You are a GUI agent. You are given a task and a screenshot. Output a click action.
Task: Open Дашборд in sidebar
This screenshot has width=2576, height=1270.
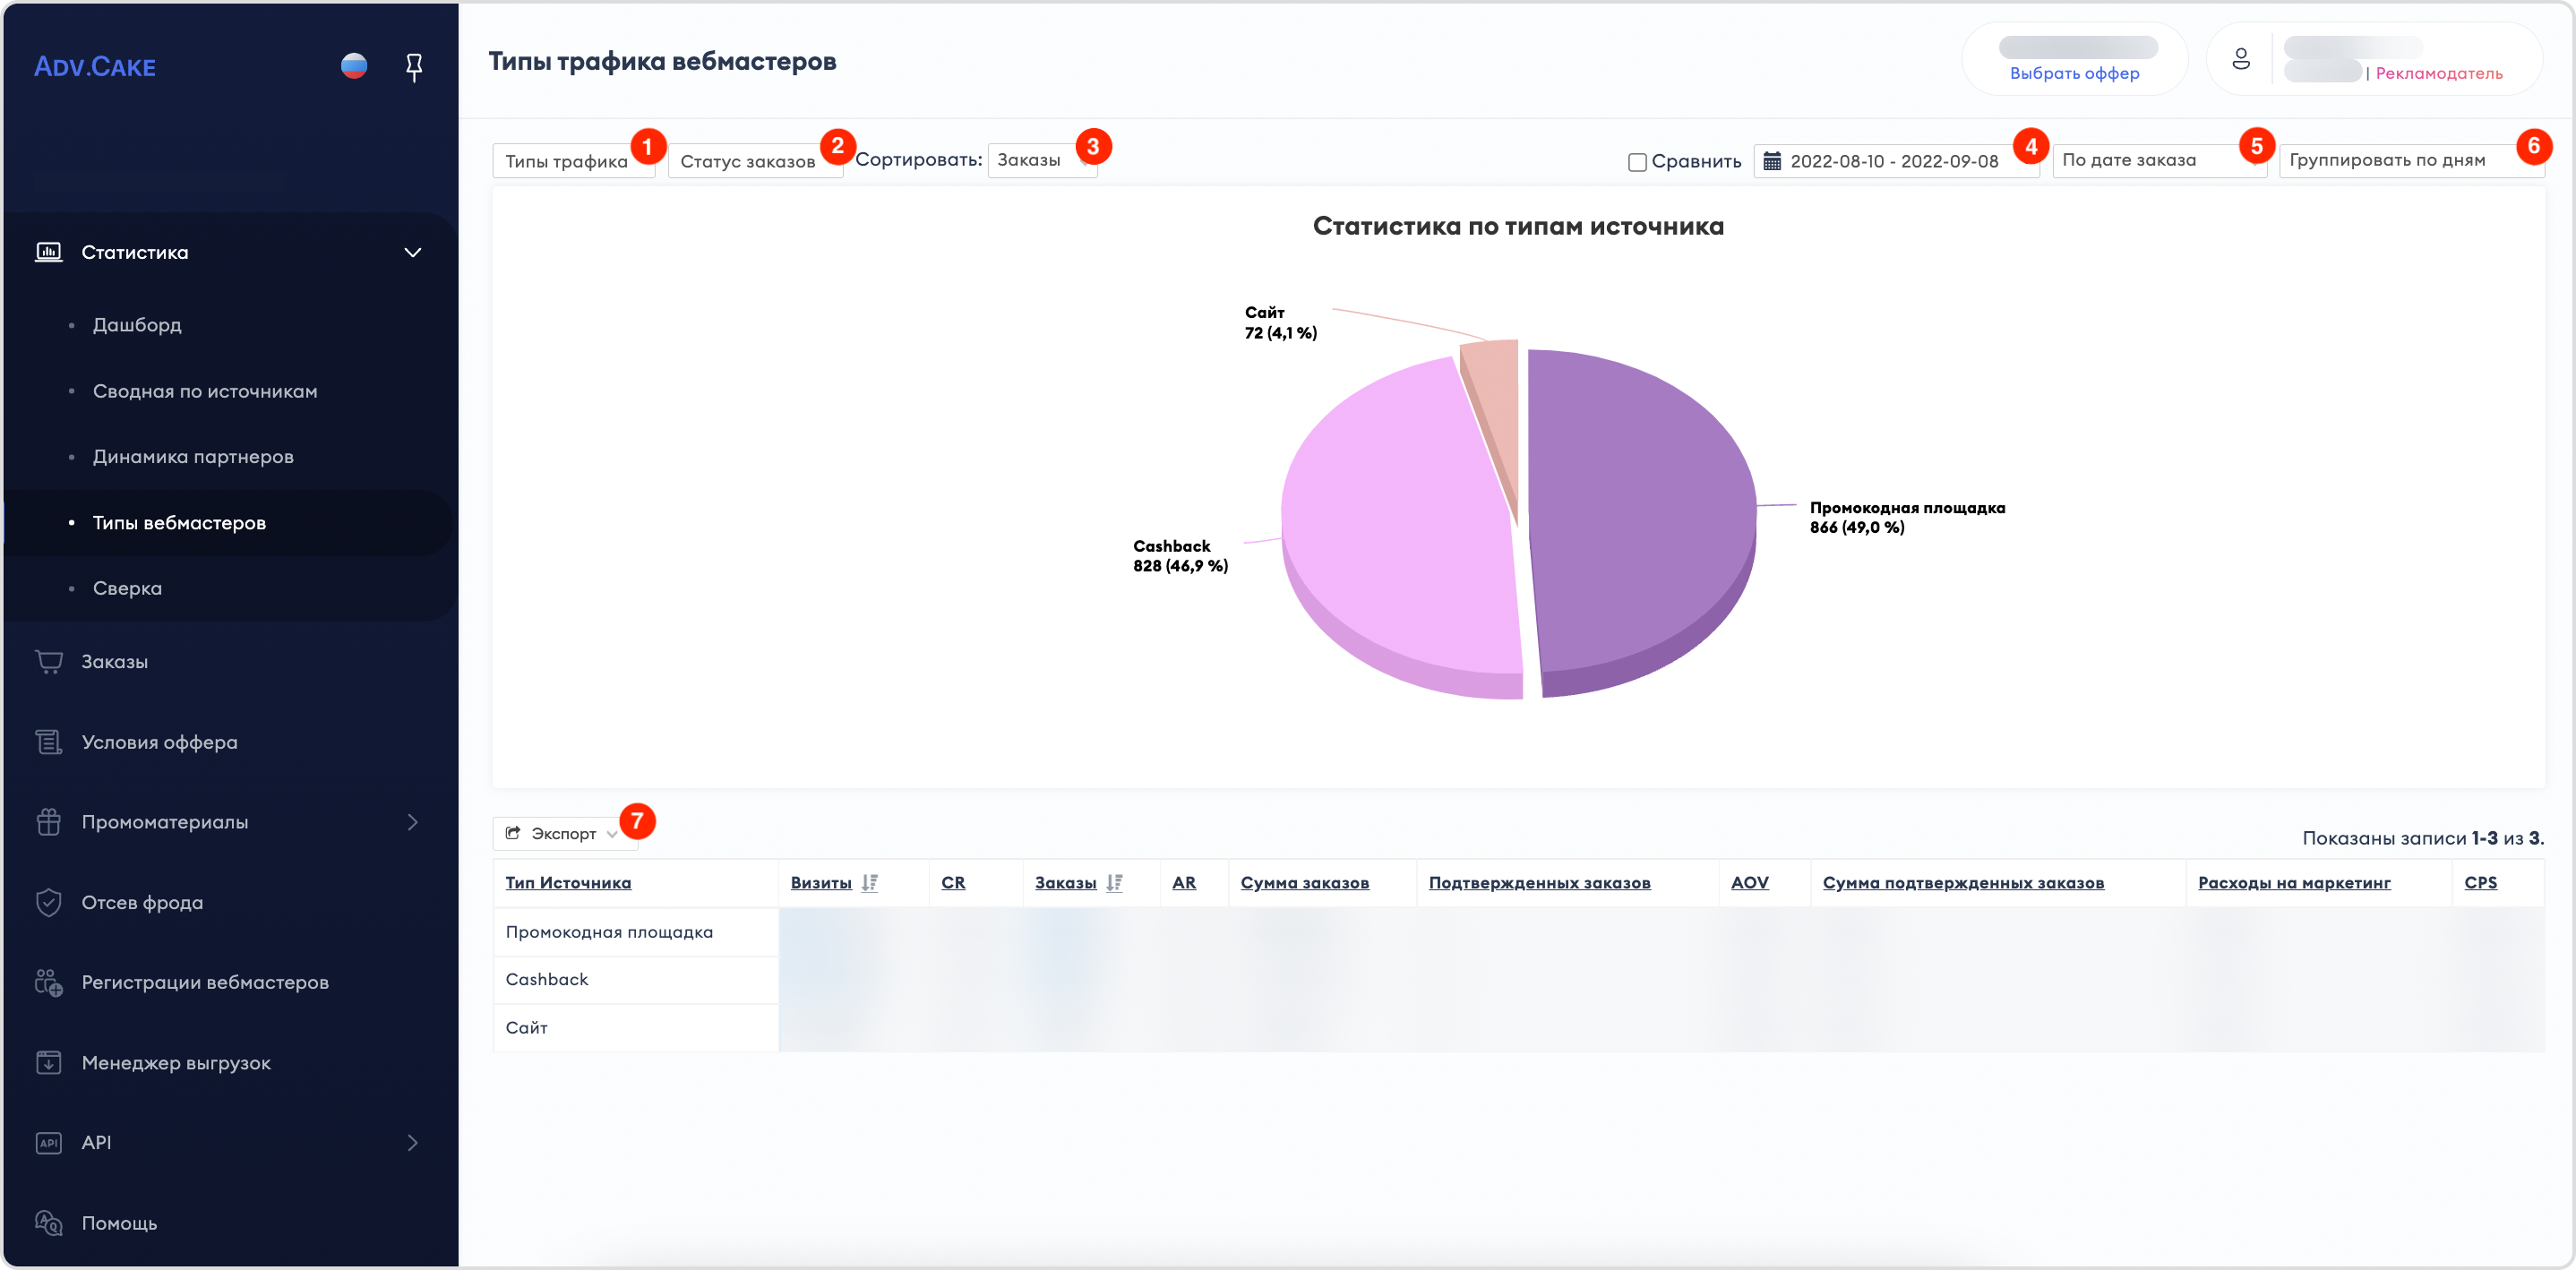137,325
